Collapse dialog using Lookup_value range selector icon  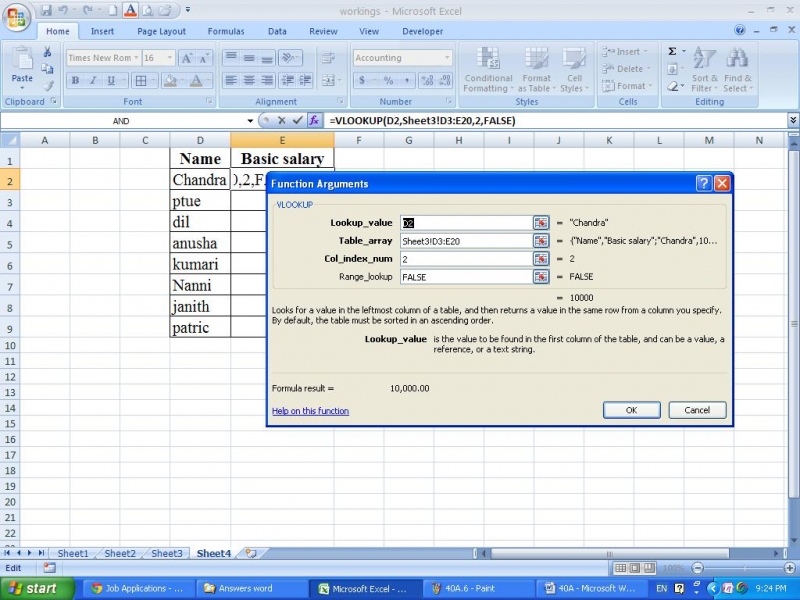point(540,223)
